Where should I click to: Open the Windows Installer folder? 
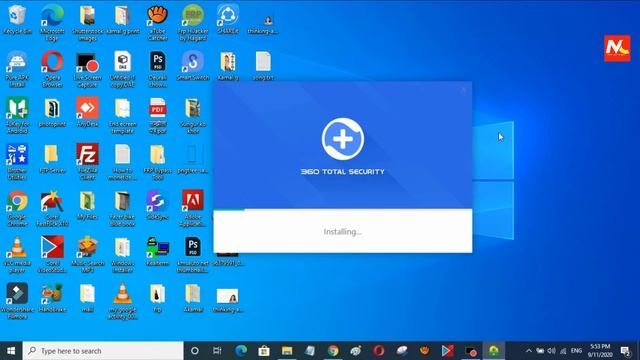[x=122, y=255]
